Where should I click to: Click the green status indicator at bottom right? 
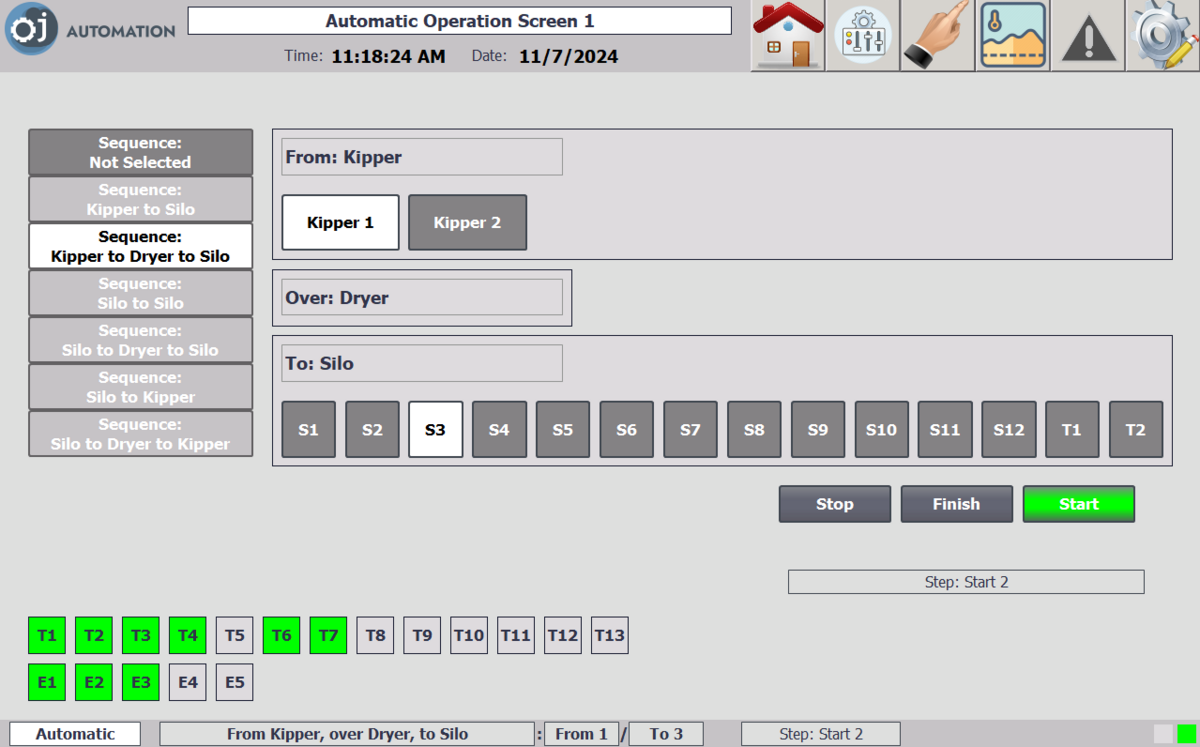(x=1186, y=734)
